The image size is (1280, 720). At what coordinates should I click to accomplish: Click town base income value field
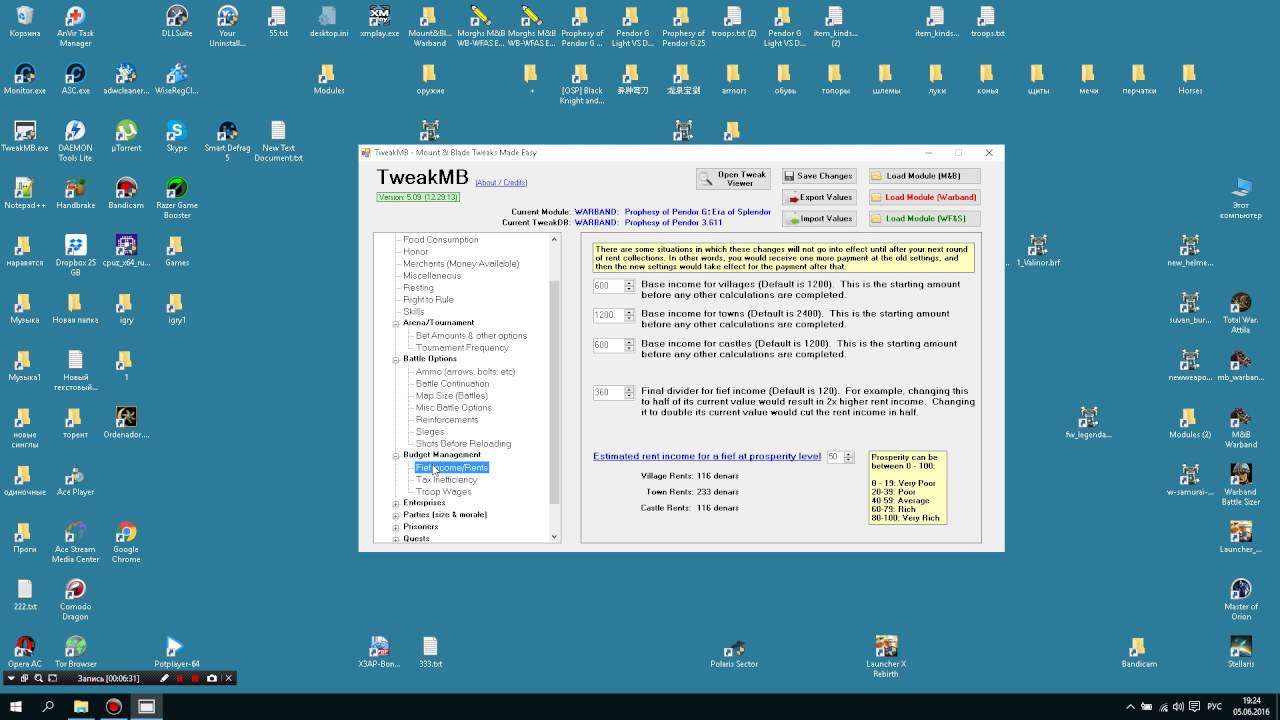pyautogui.click(x=608, y=316)
